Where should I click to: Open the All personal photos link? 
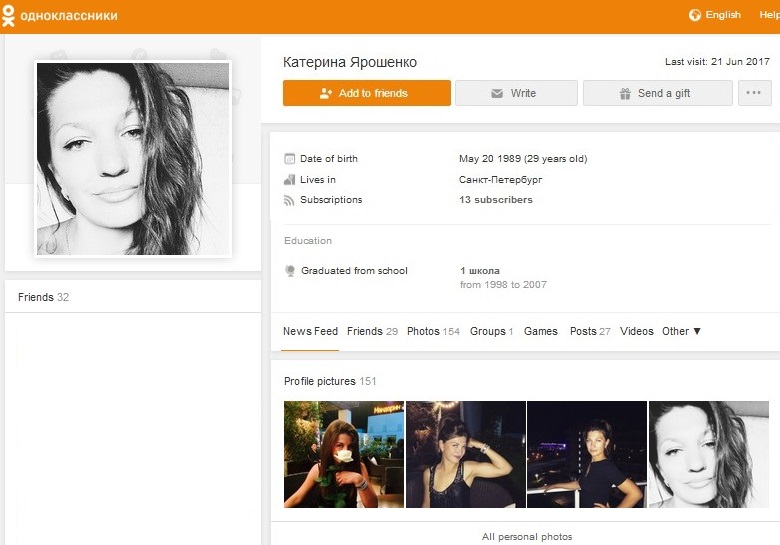(527, 537)
